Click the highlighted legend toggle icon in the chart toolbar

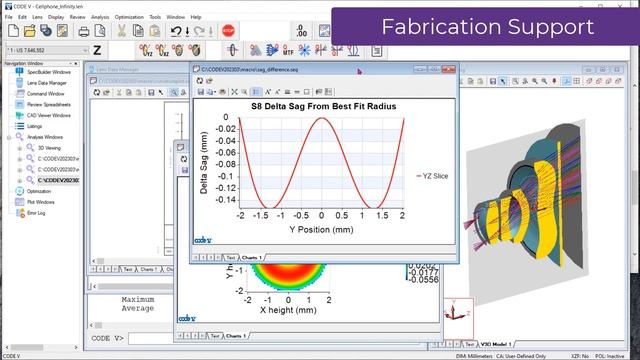(256, 92)
